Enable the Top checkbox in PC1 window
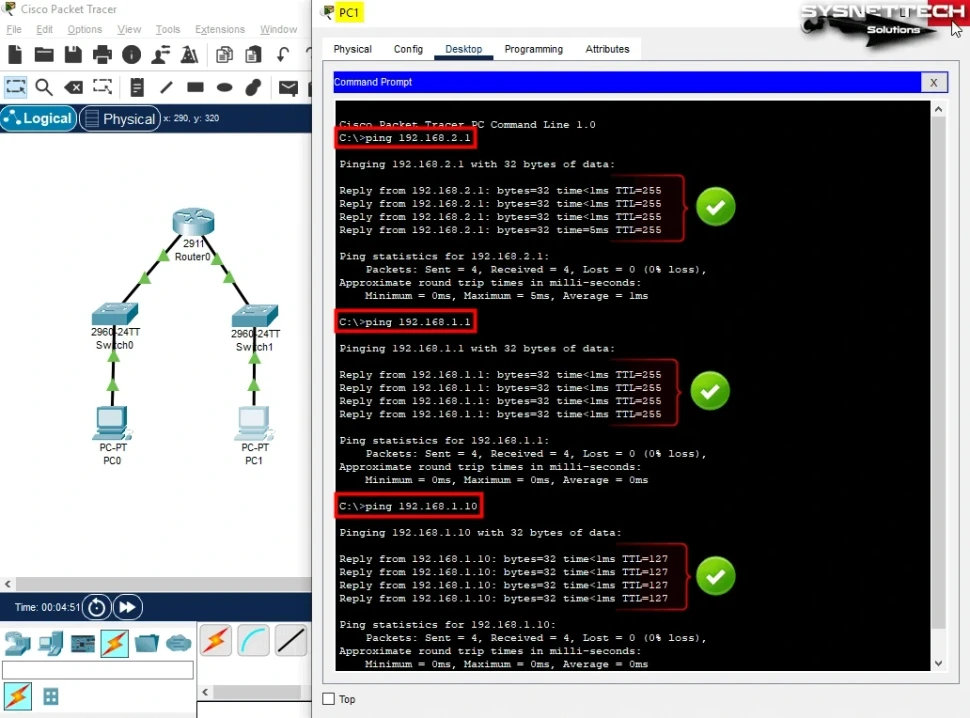Screen dimensions: 970x718 pyautogui.click(x=328, y=699)
